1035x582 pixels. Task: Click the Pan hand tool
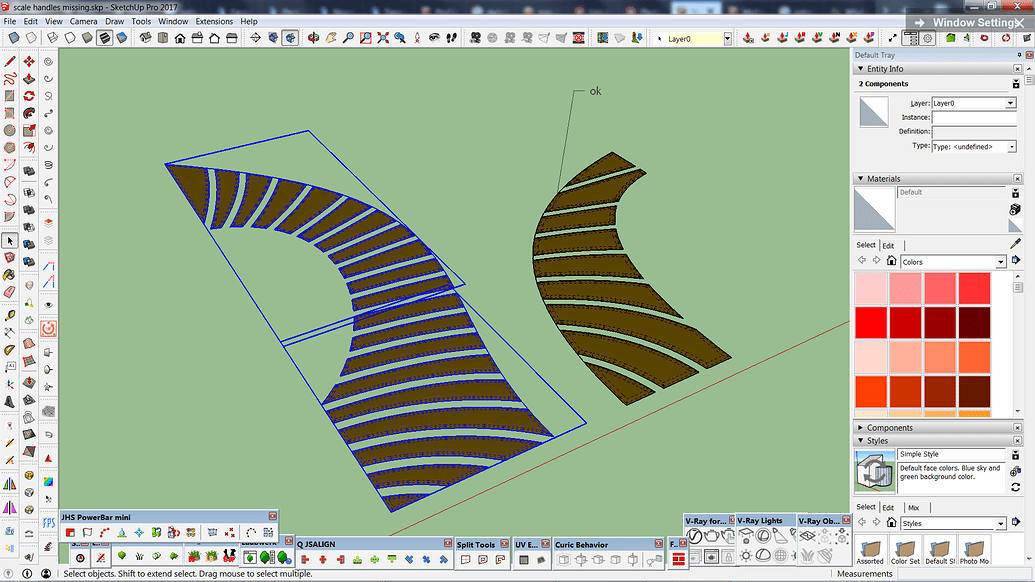[330, 38]
